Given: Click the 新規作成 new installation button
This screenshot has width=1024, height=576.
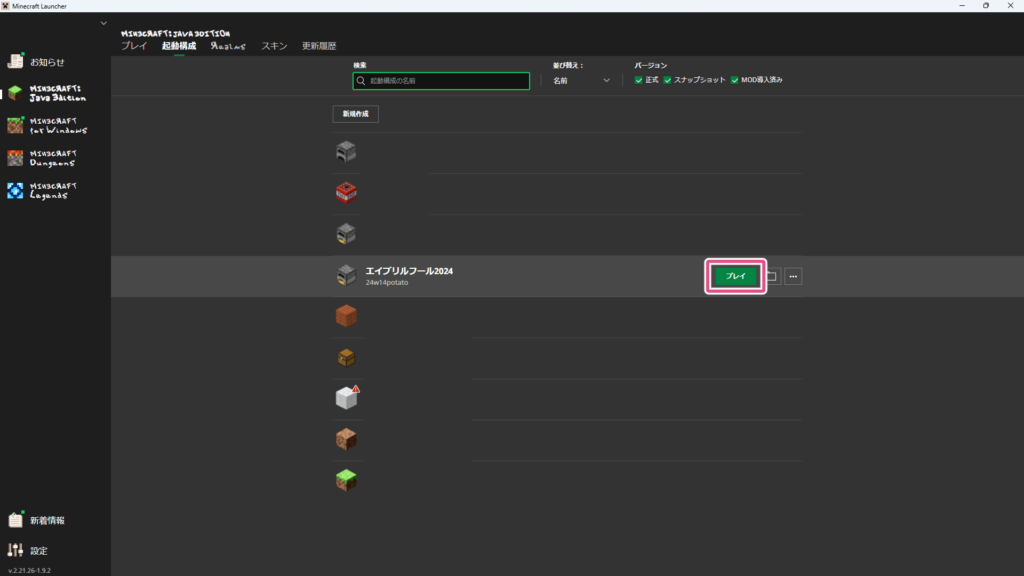Looking at the screenshot, I should pyautogui.click(x=355, y=115).
